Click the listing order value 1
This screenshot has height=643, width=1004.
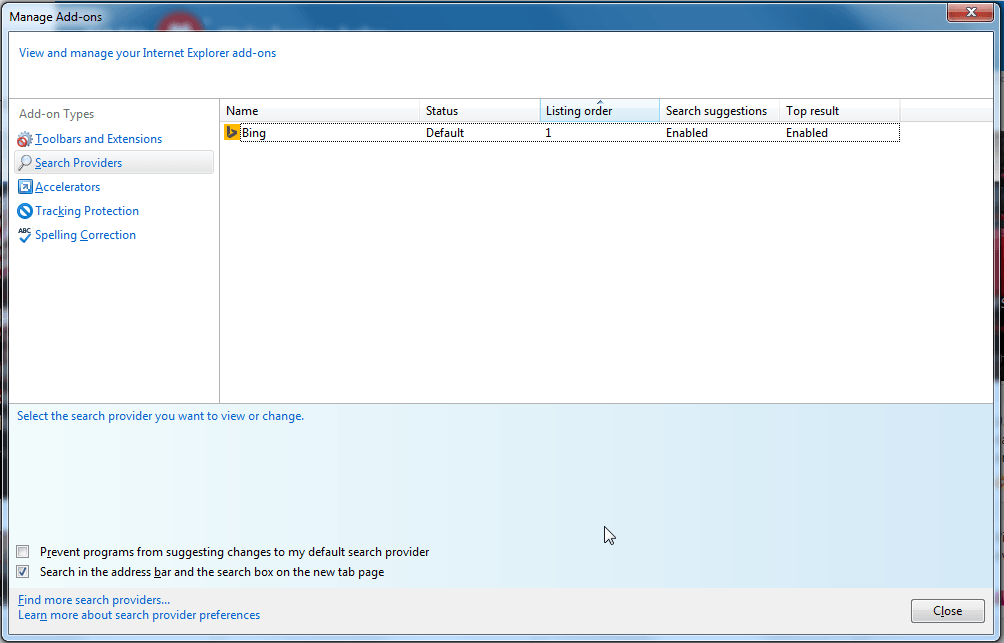[548, 133]
